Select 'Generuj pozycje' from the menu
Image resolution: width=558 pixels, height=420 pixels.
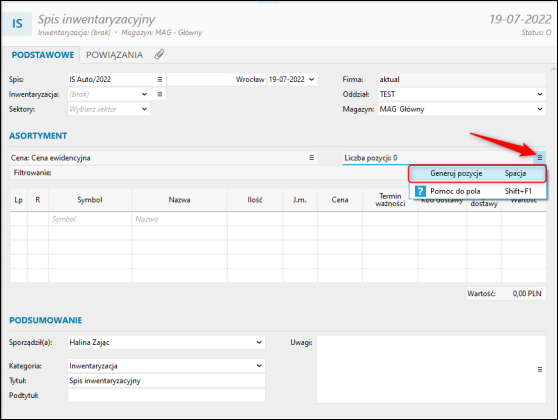point(477,174)
